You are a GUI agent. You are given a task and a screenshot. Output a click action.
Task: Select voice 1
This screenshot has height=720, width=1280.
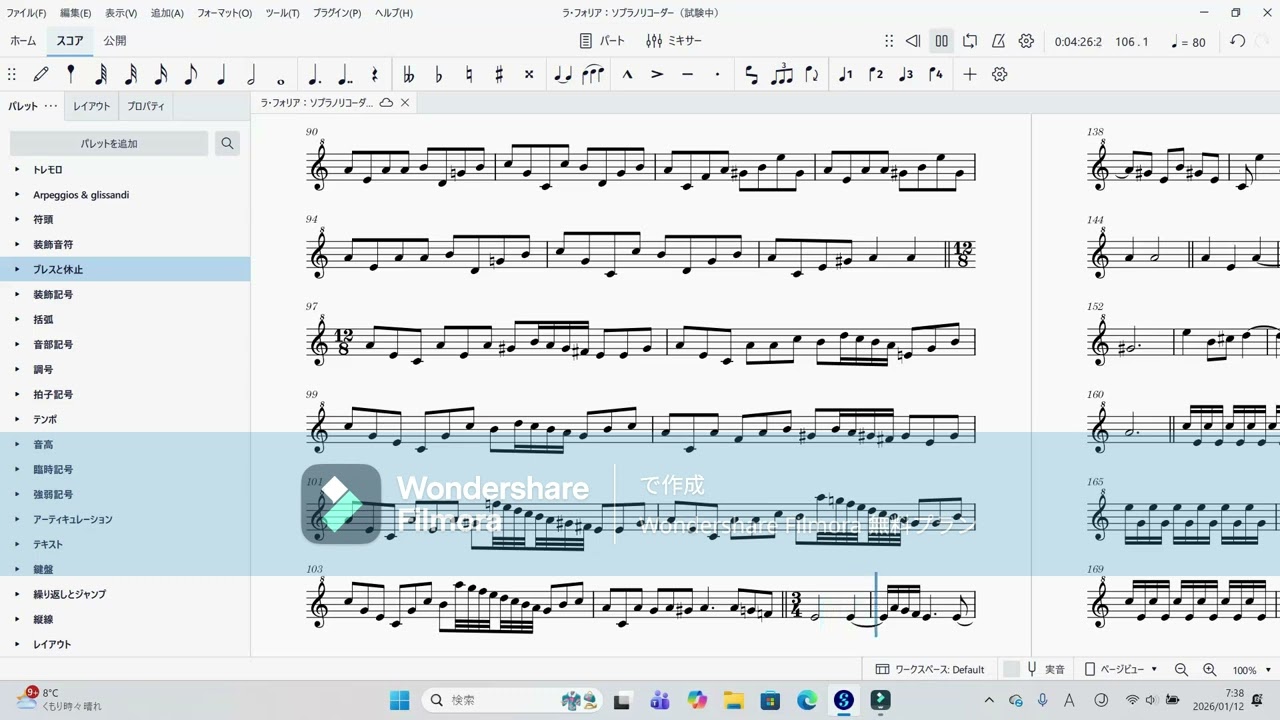pyautogui.click(x=845, y=74)
